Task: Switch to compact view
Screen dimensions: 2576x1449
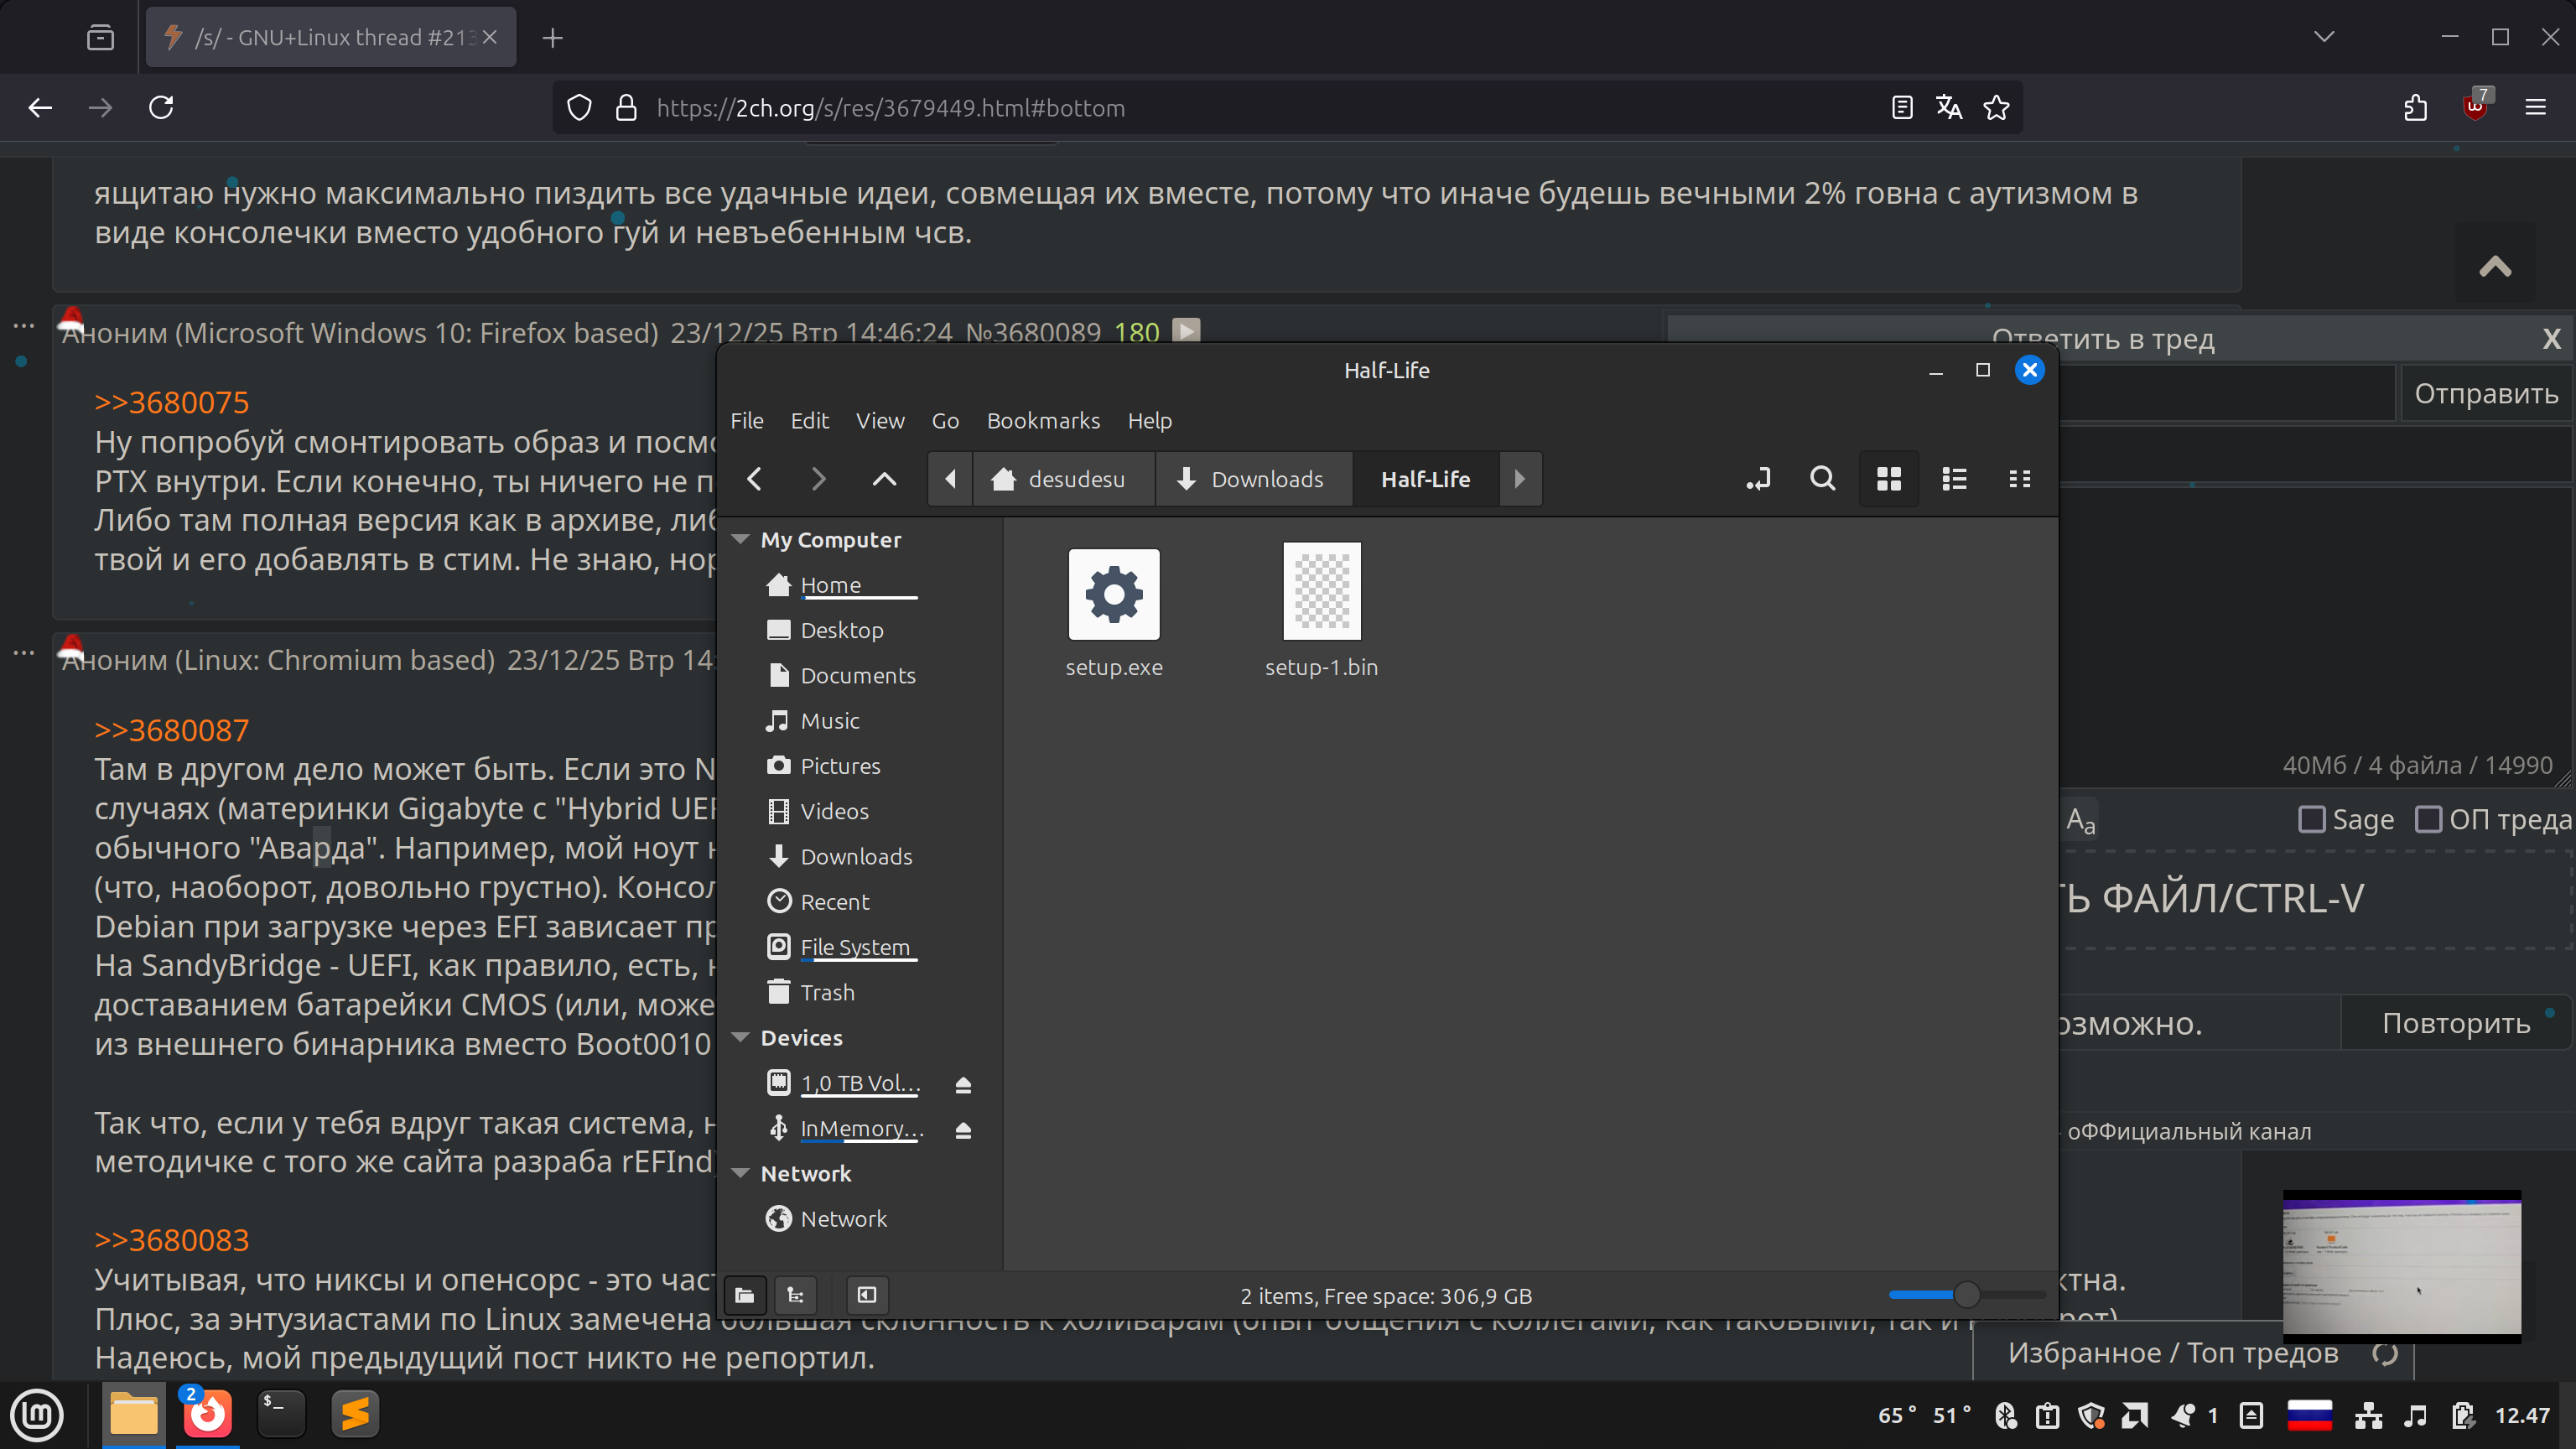Action: pos(2019,479)
